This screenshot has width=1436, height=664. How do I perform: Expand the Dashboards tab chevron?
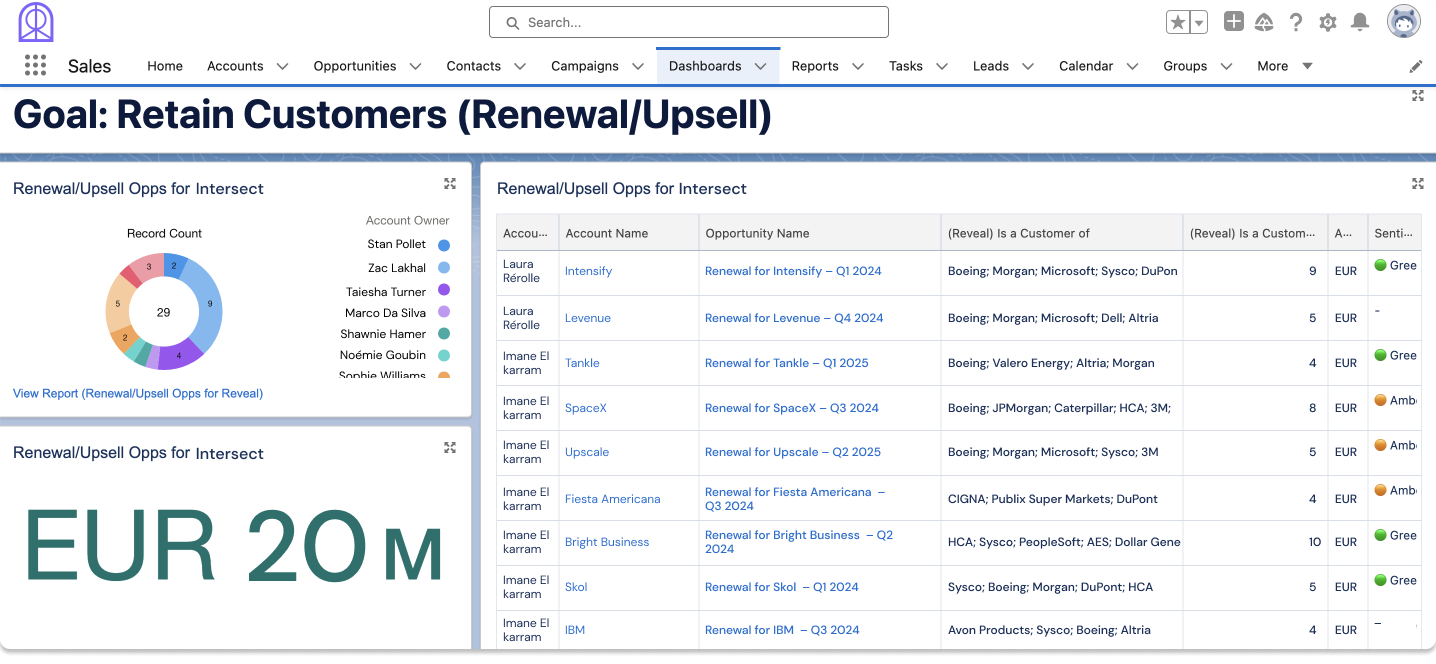point(760,66)
